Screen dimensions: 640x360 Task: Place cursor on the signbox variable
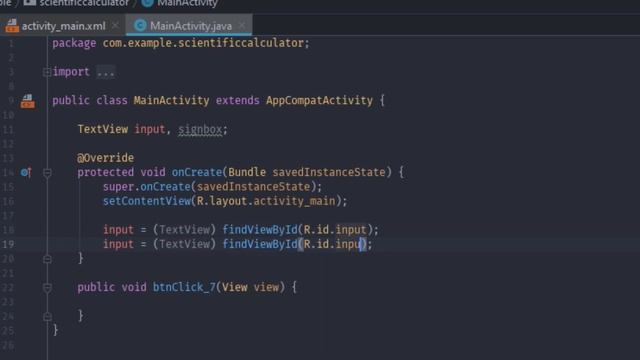coord(200,129)
